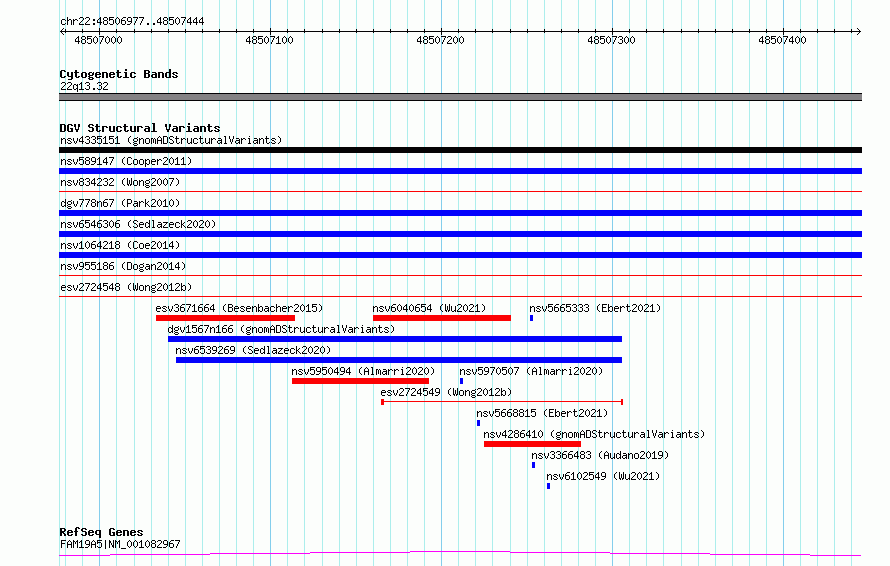Click the small blue nsv5668815 (Ebert2021) marker
The height and width of the screenshot is (566, 890).
tap(478, 423)
